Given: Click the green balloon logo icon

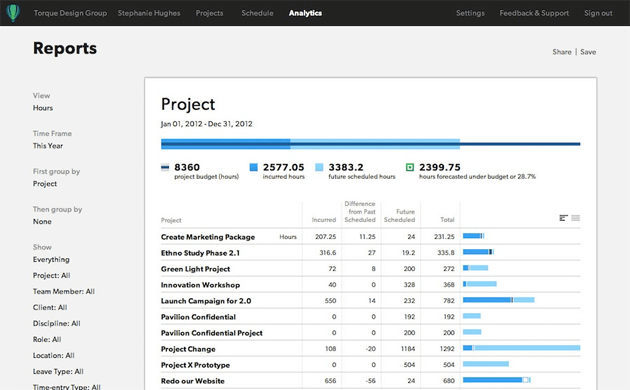Looking at the screenshot, I should tap(13, 13).
